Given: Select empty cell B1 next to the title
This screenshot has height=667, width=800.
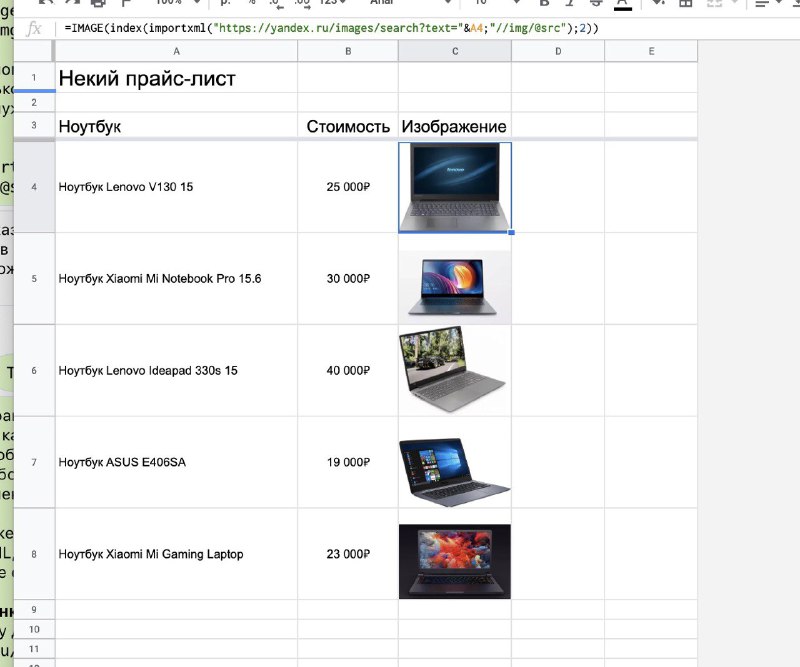Looking at the screenshot, I should [348, 78].
